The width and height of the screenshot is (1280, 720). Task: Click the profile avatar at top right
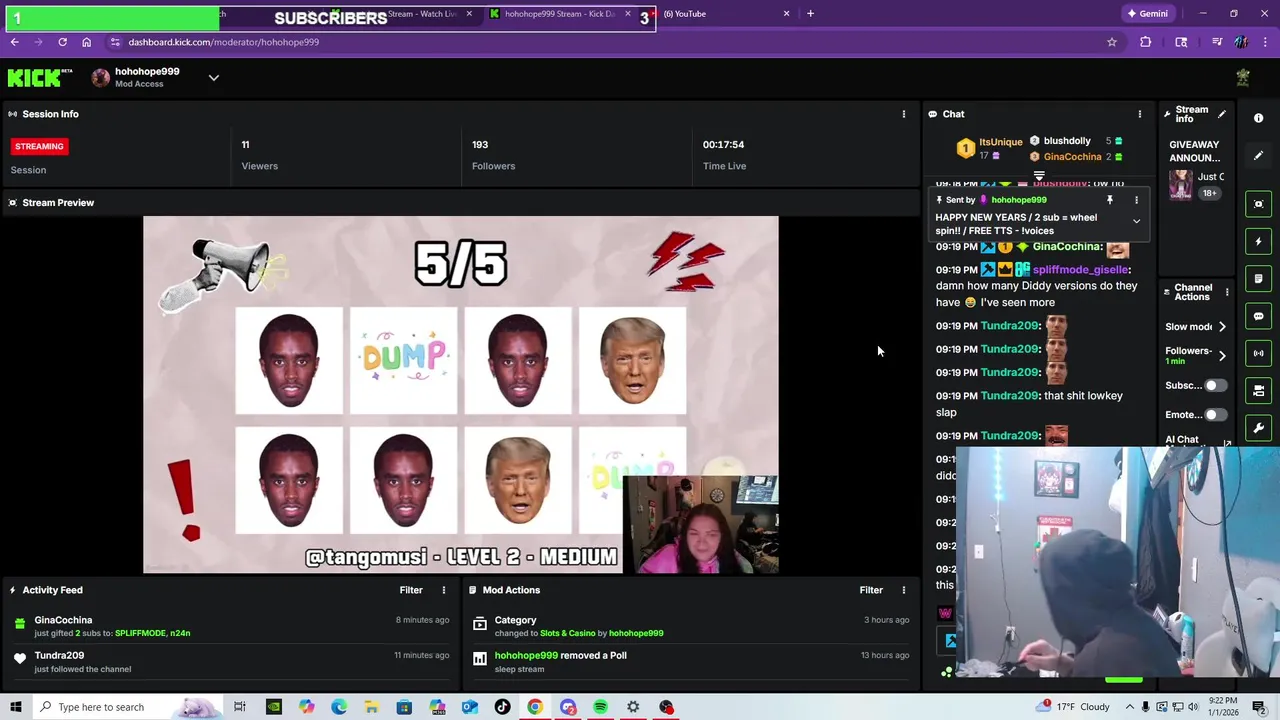pos(1243,78)
